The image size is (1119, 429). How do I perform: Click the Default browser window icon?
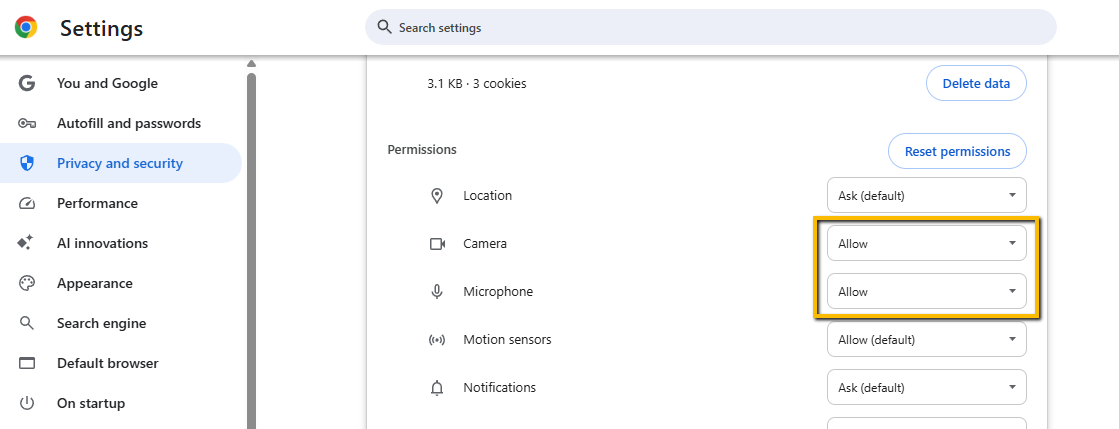[27, 363]
